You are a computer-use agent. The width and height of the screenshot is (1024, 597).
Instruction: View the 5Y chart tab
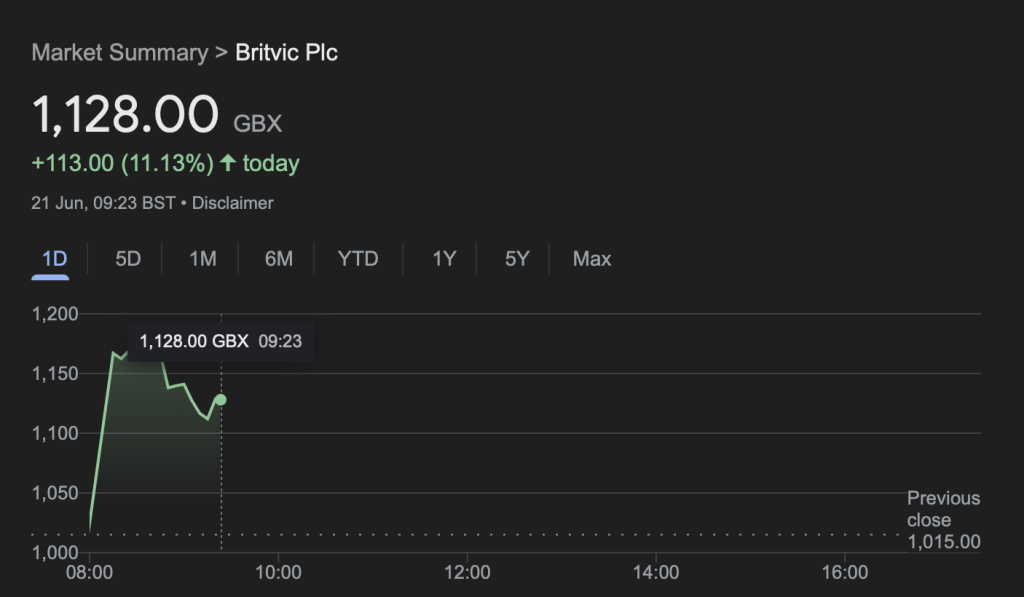517,259
